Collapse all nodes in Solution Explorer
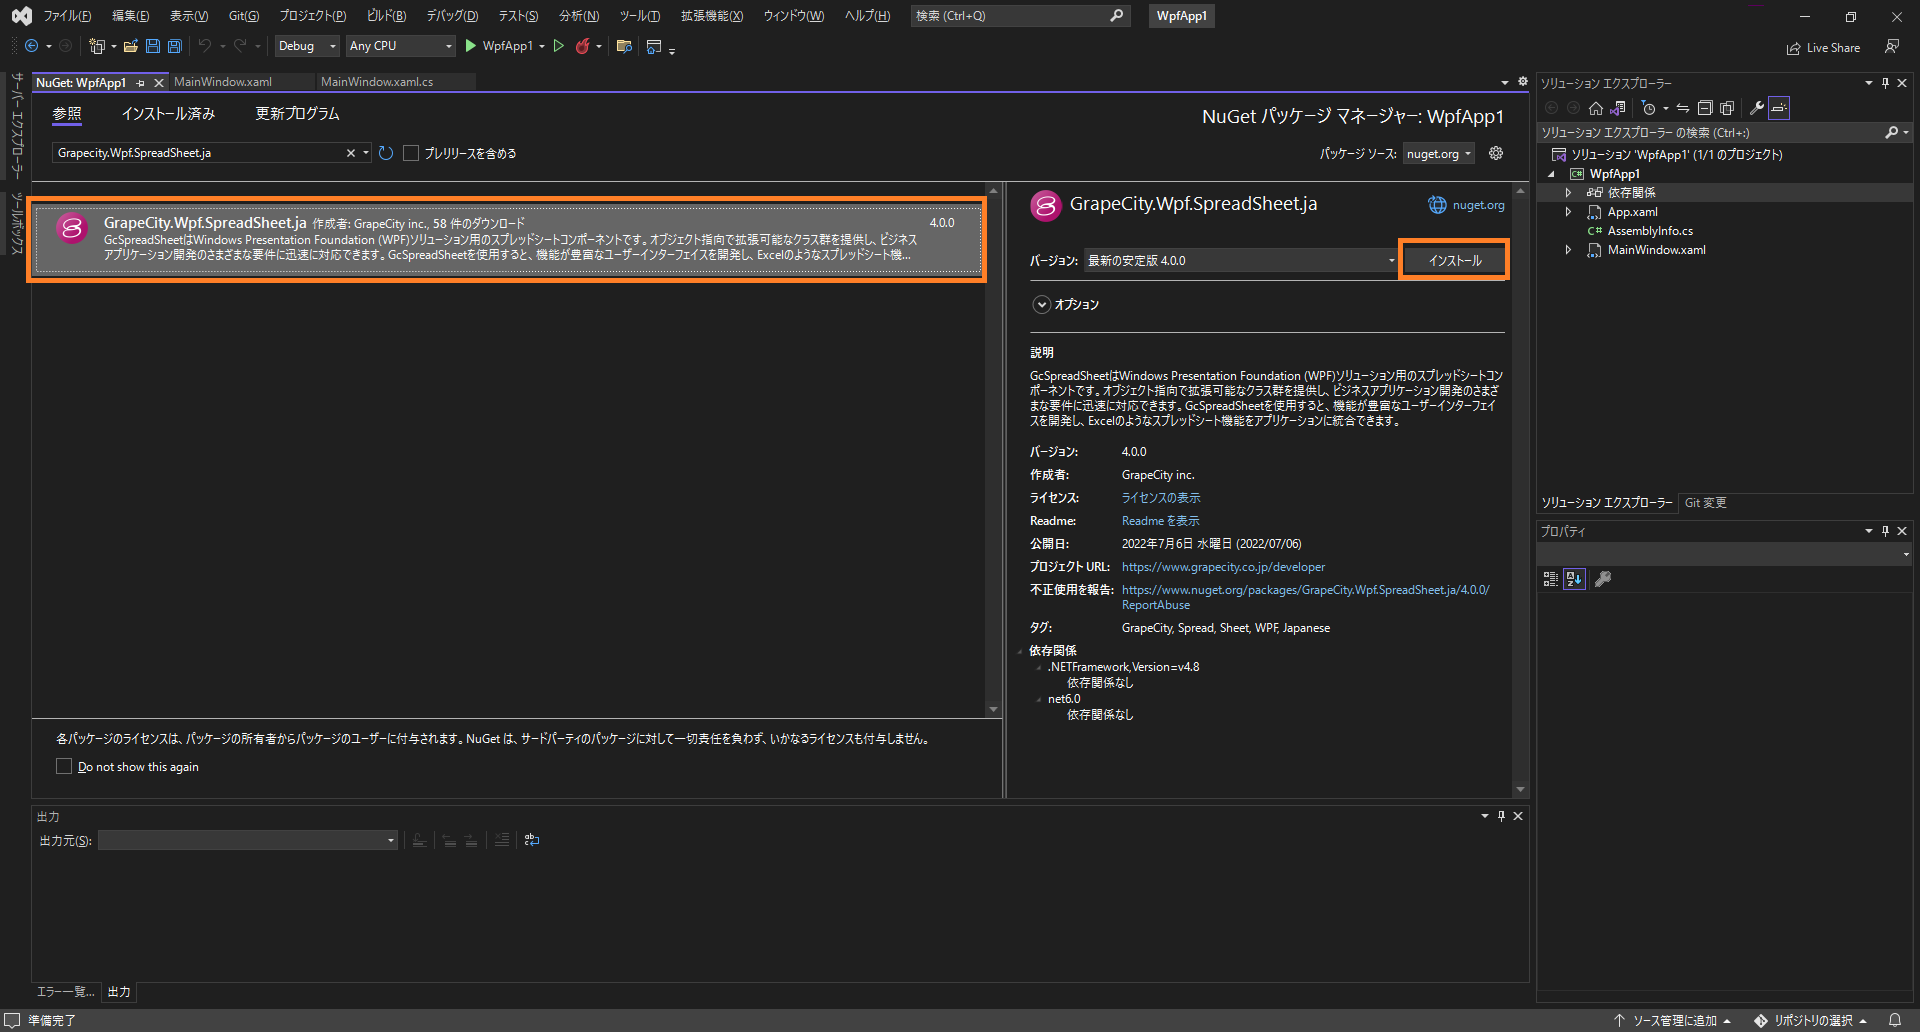 [1705, 108]
